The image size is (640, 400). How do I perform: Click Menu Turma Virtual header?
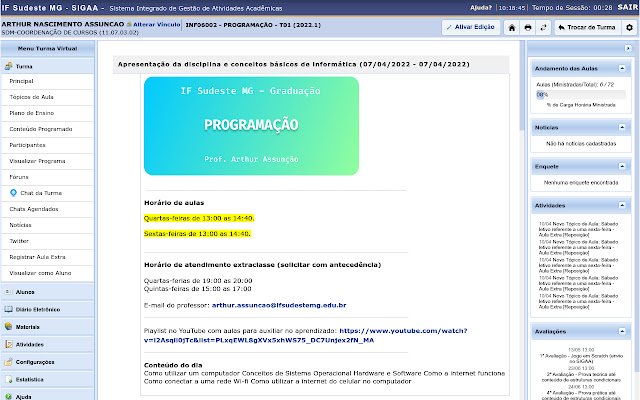(48, 49)
